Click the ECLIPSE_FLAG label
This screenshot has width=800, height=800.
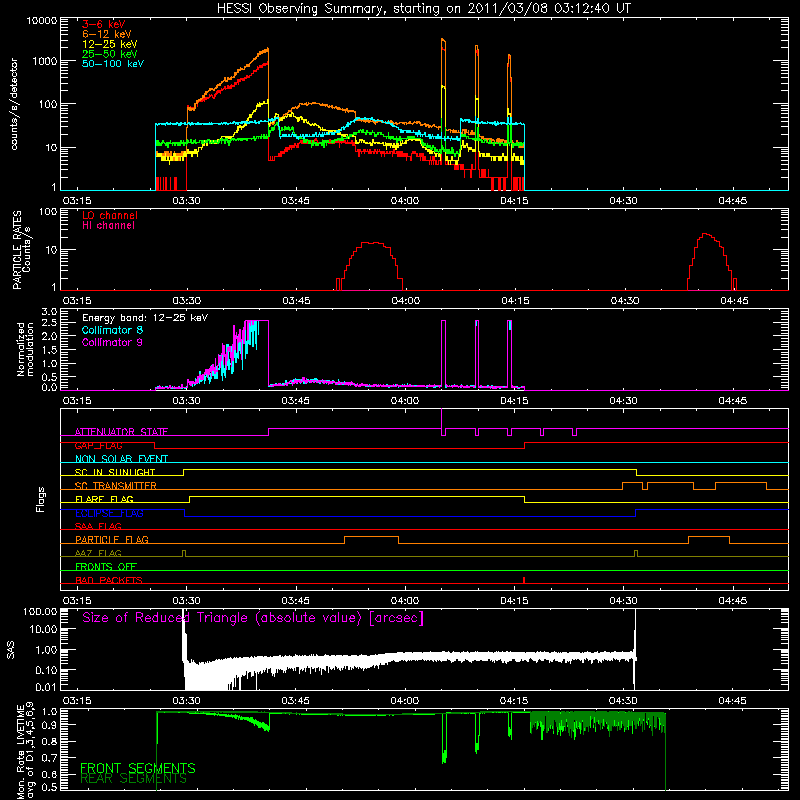(109, 513)
